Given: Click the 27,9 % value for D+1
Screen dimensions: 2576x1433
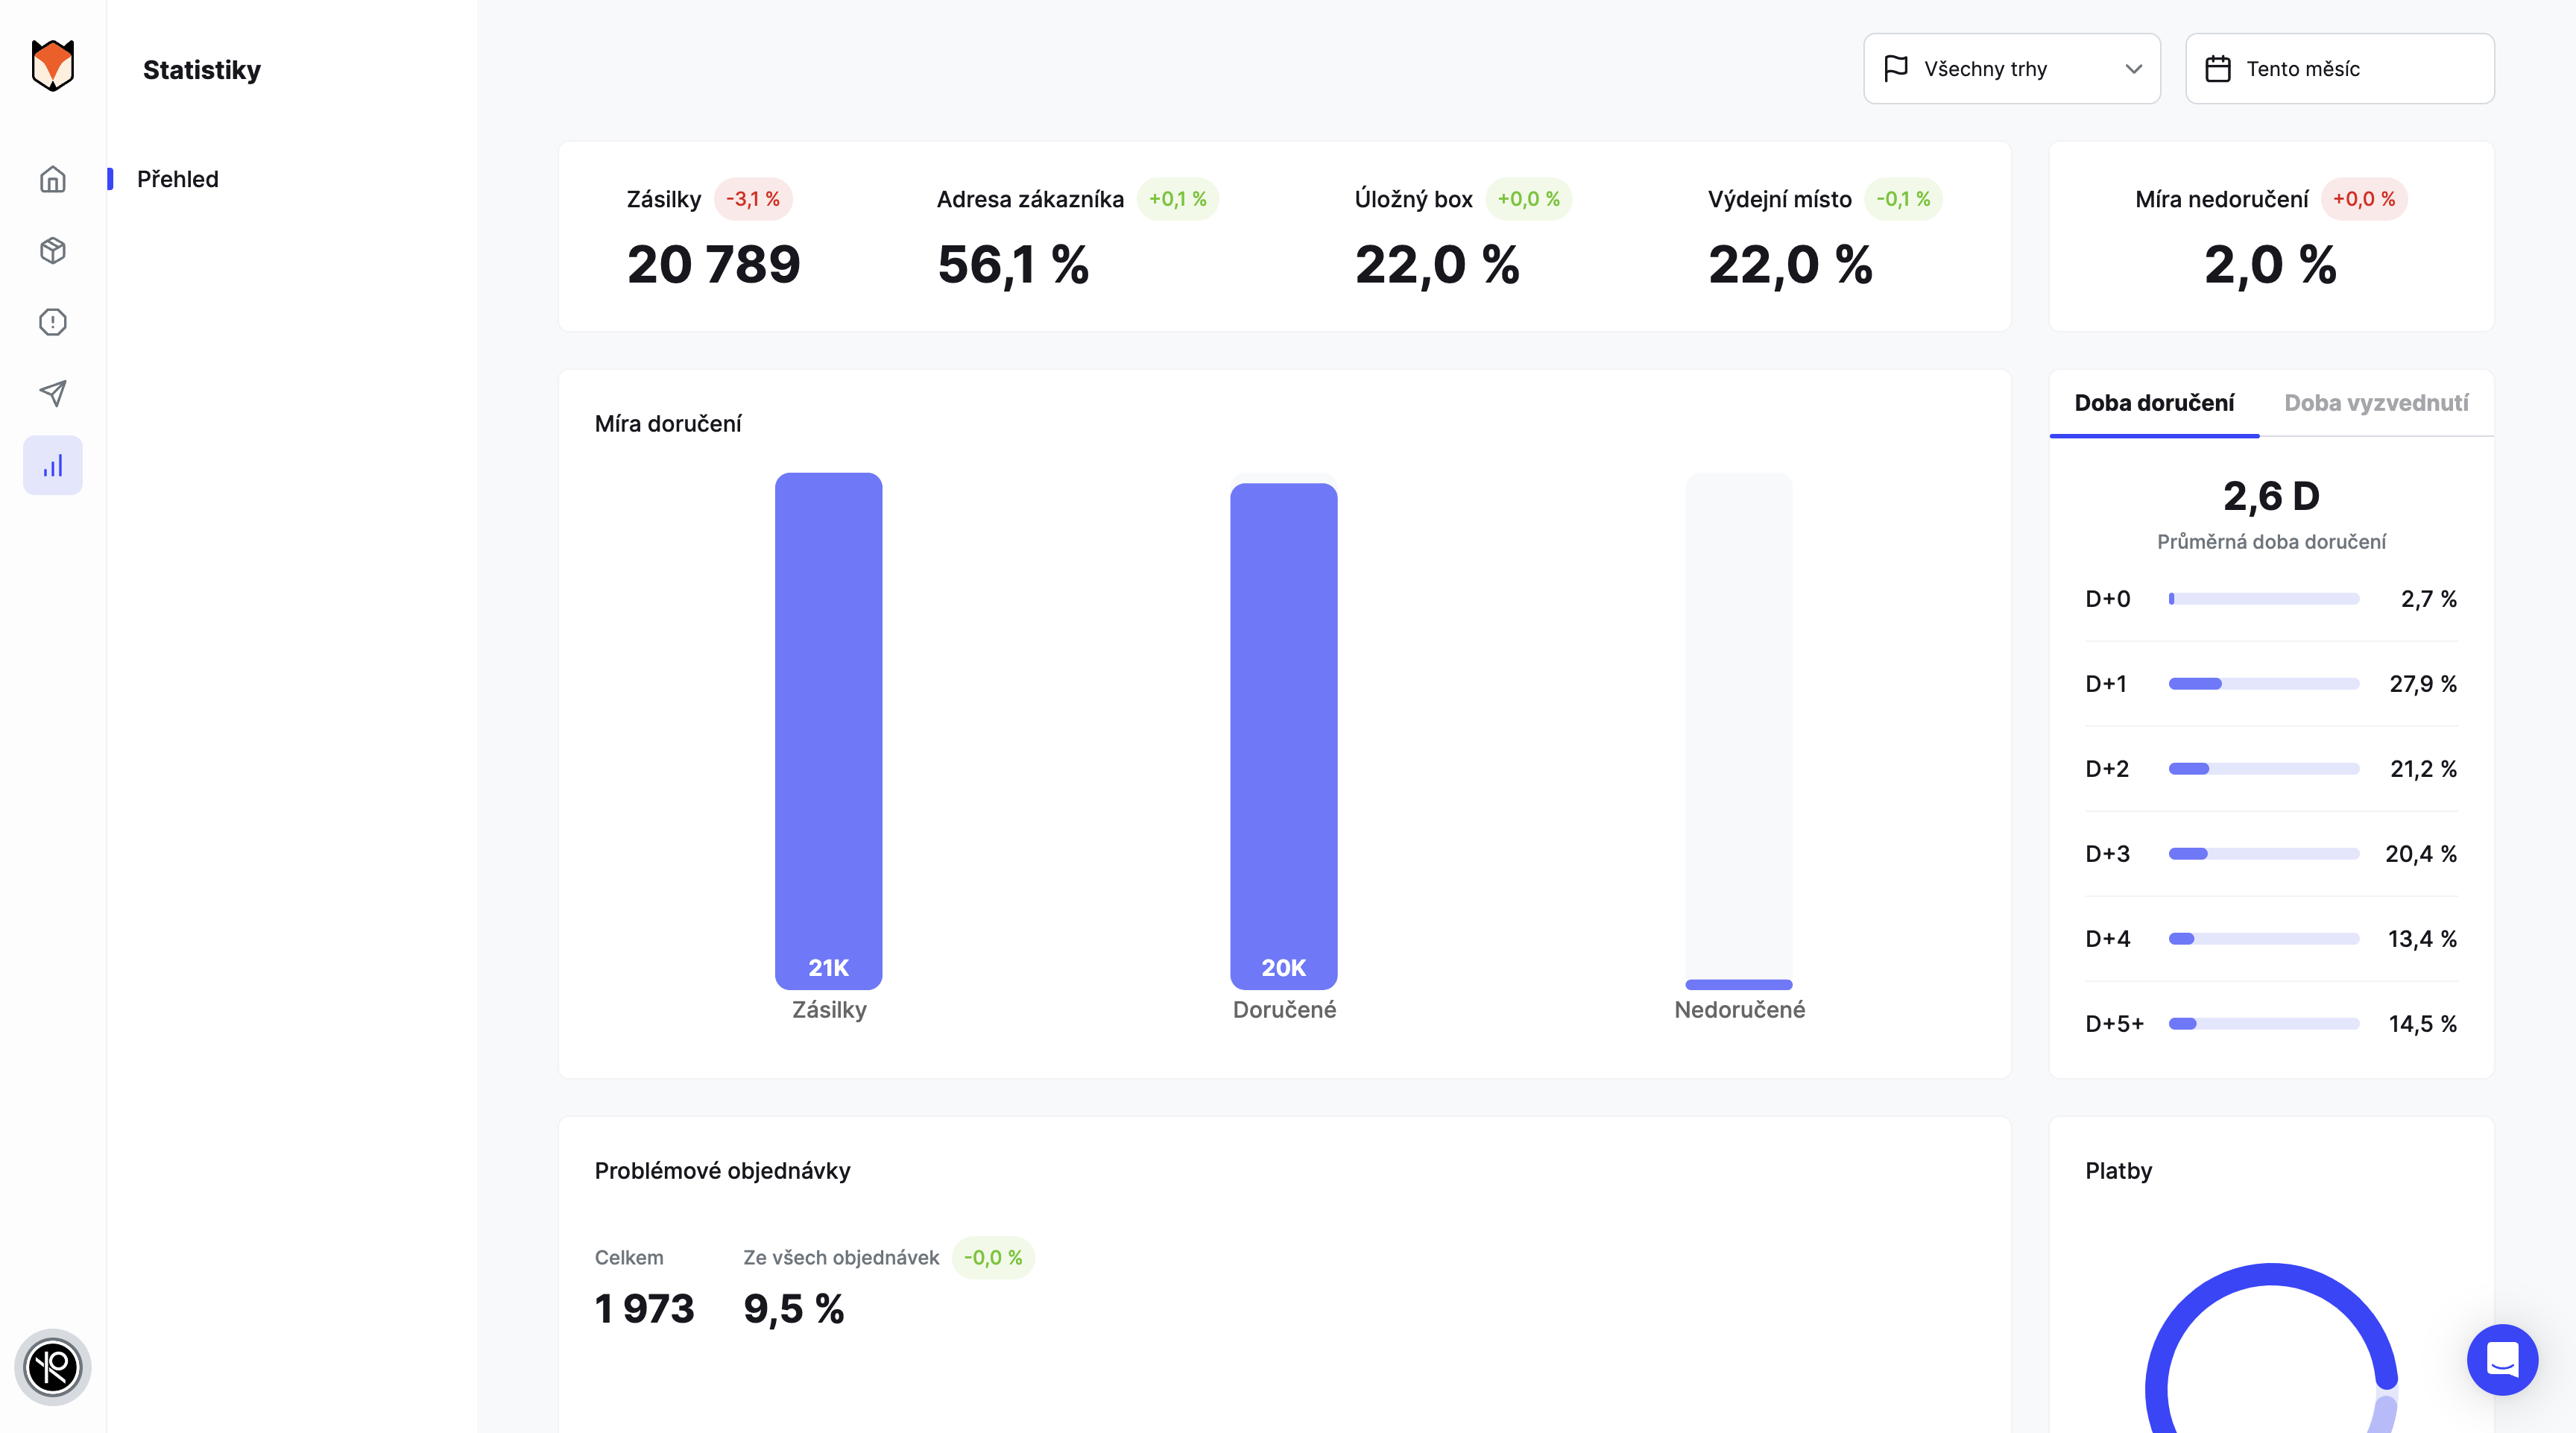Looking at the screenshot, I should coord(2422,684).
